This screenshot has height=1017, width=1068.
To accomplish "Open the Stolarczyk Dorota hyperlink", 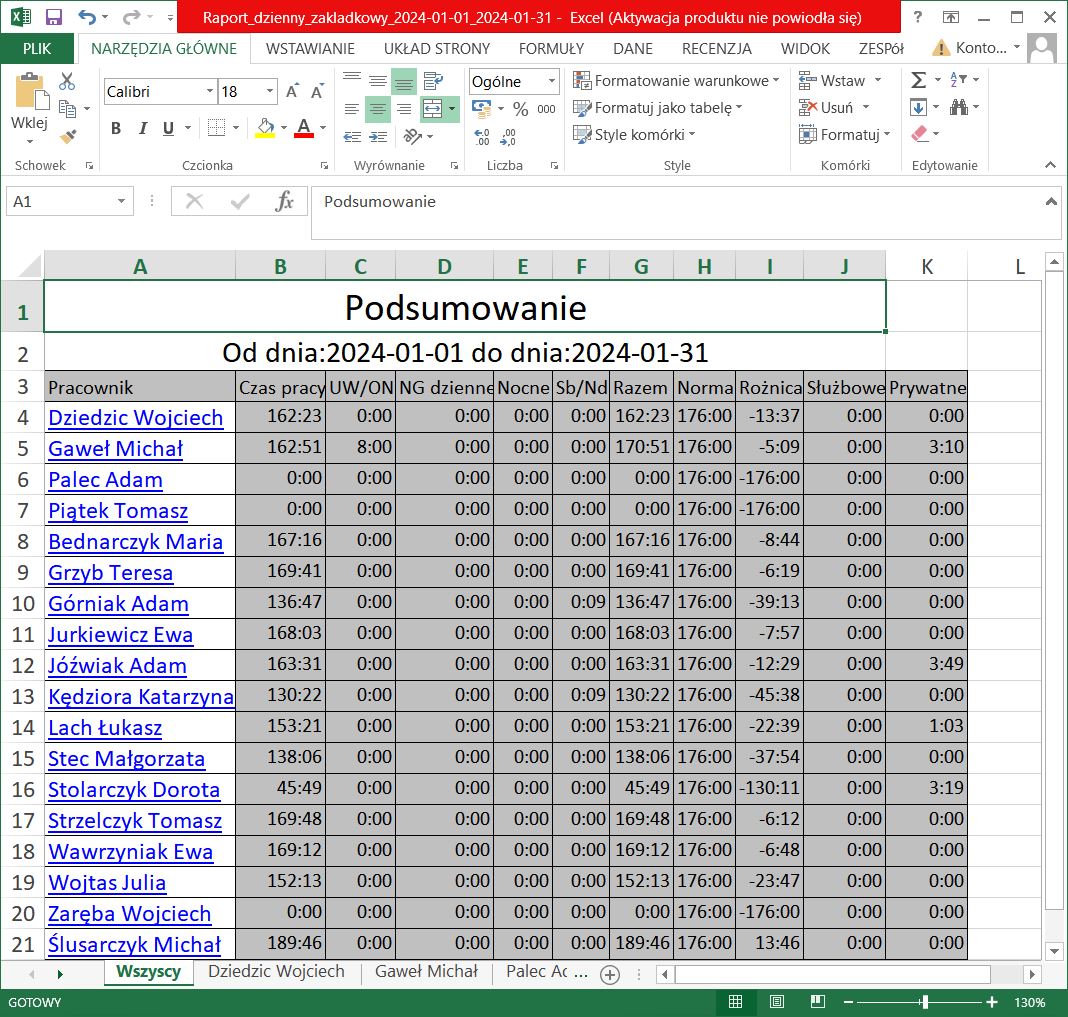I will (x=134, y=790).
